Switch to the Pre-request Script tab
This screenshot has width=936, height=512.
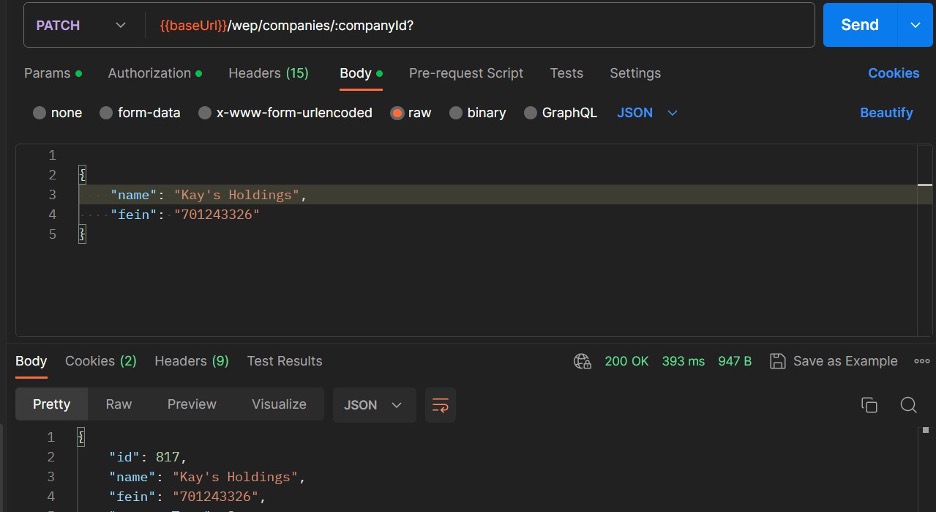[x=466, y=73]
